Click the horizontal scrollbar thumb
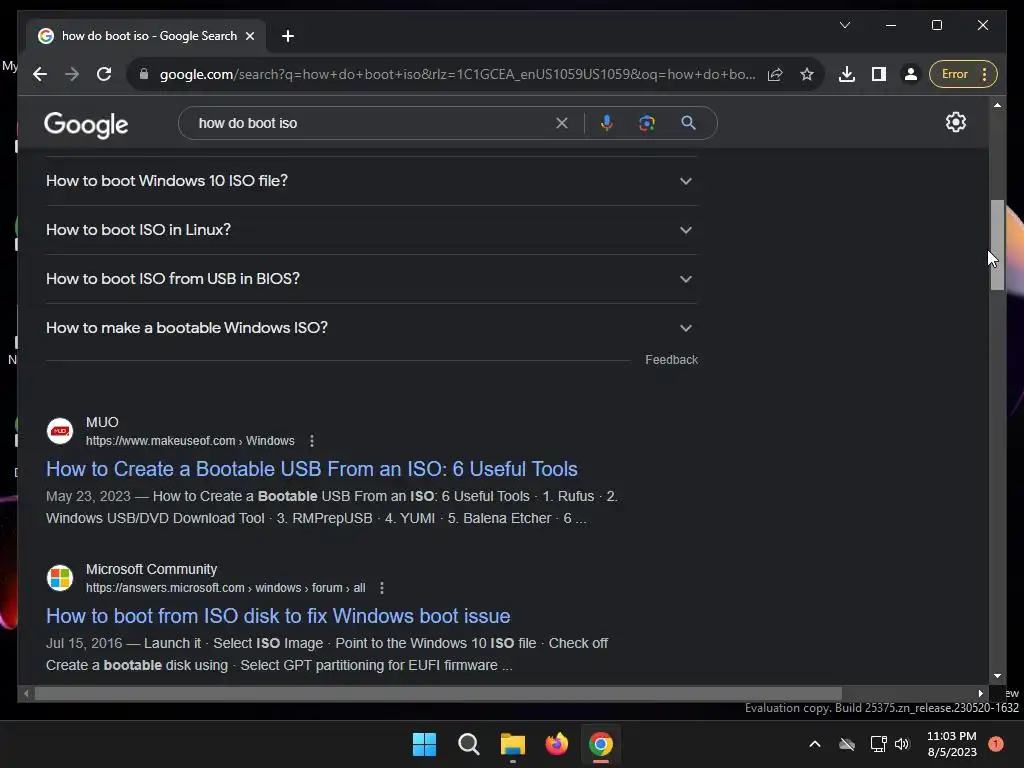 point(438,693)
